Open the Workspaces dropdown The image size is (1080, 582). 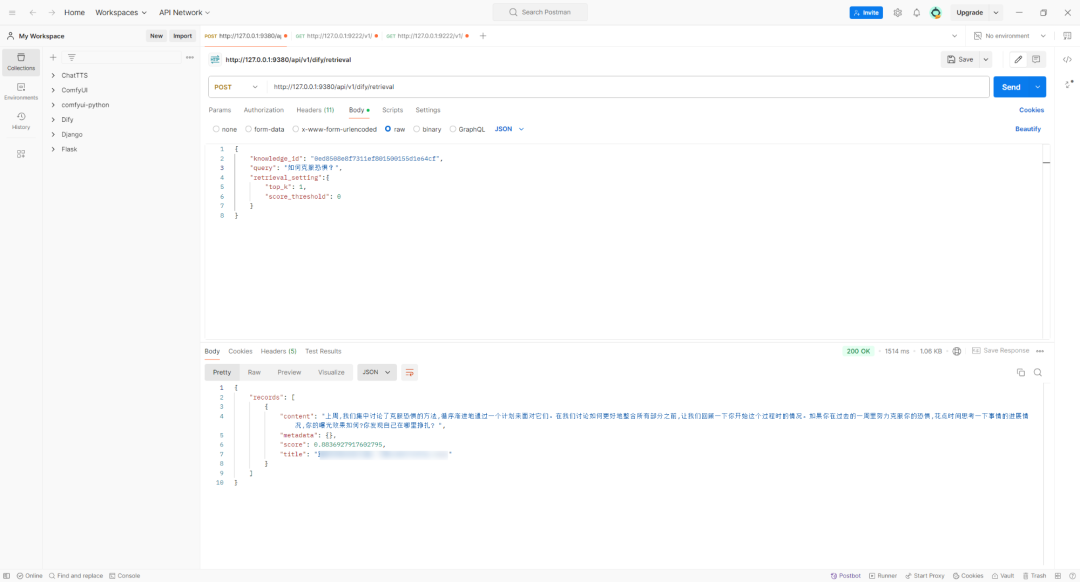pyautogui.click(x=121, y=12)
